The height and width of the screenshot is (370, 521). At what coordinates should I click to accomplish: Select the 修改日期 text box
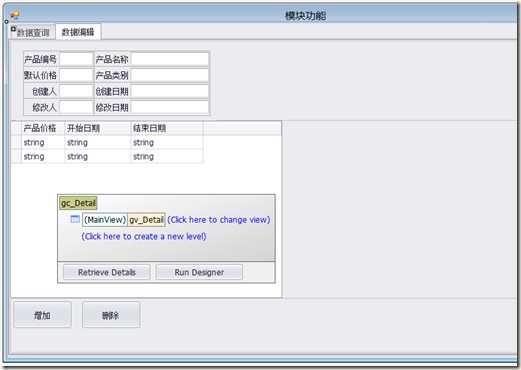(x=170, y=107)
